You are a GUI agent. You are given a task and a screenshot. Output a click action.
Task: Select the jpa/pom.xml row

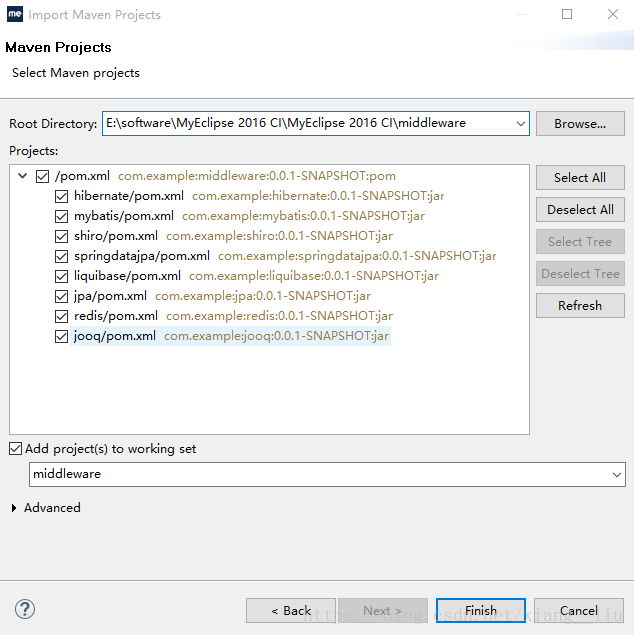pyautogui.click(x=222, y=296)
